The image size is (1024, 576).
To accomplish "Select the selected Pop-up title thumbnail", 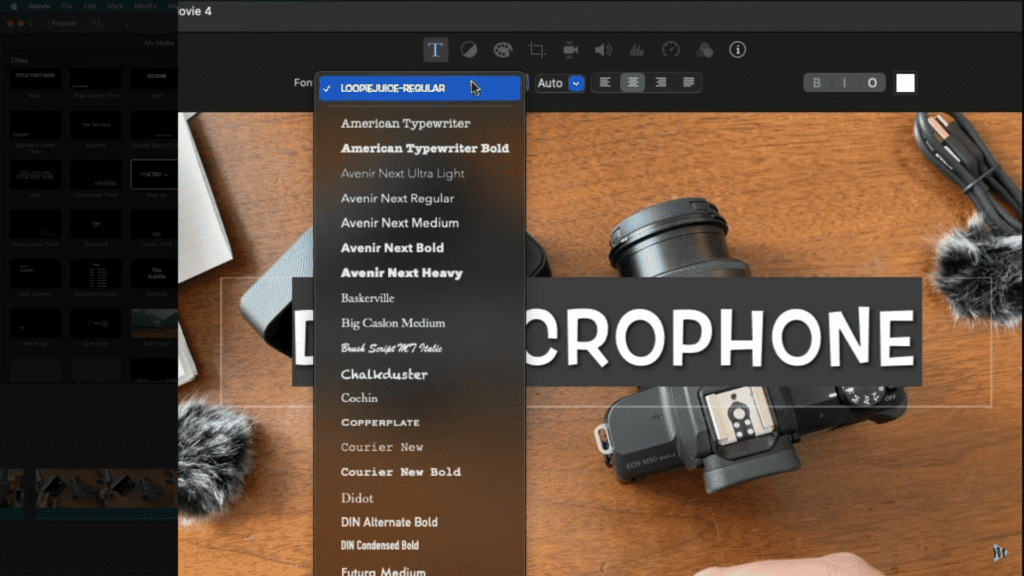I will coord(154,174).
